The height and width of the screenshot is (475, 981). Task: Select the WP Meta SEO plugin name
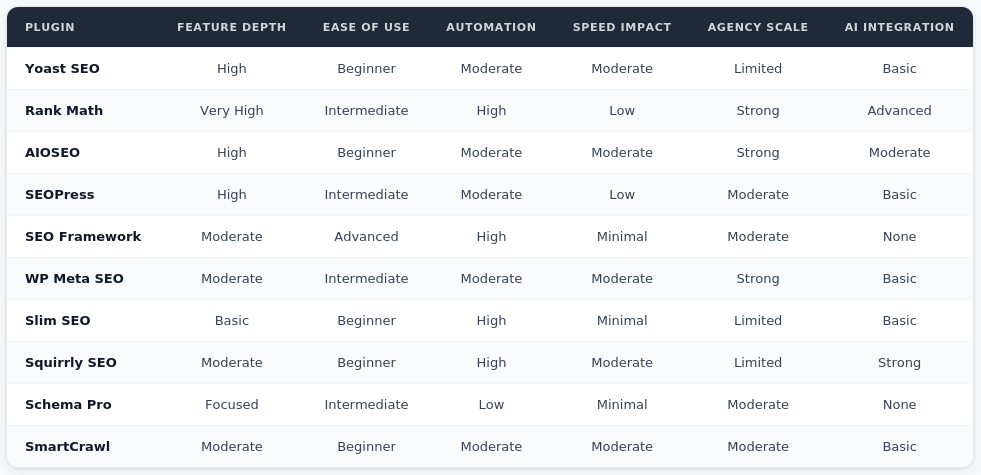pos(74,278)
